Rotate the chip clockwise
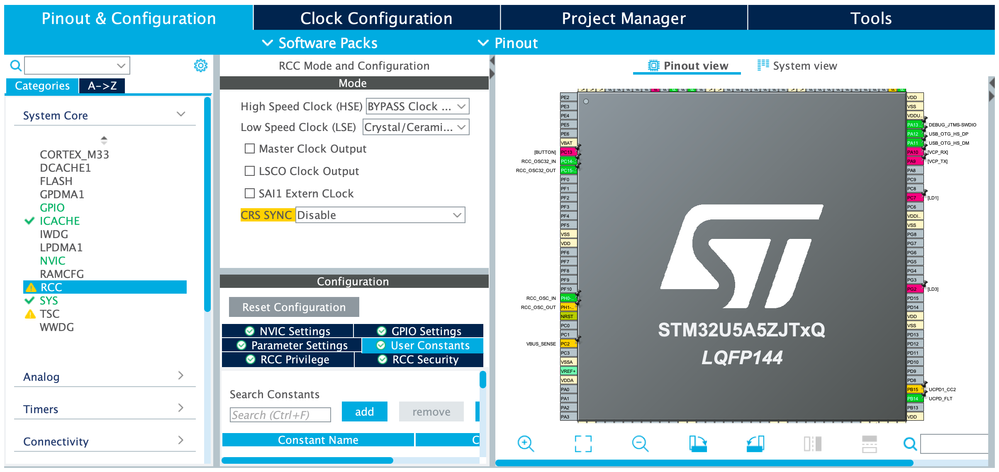 click(698, 443)
